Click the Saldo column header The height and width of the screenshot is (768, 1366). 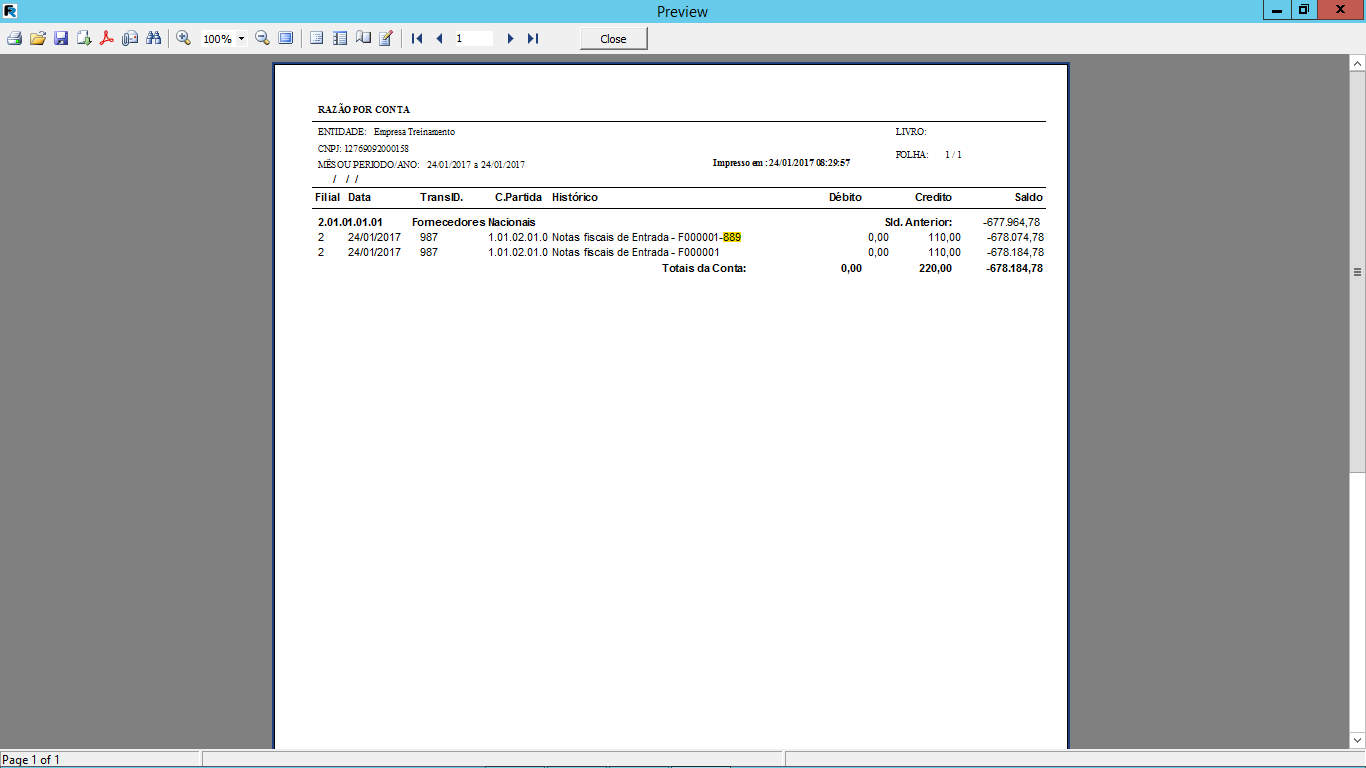pos(1029,197)
